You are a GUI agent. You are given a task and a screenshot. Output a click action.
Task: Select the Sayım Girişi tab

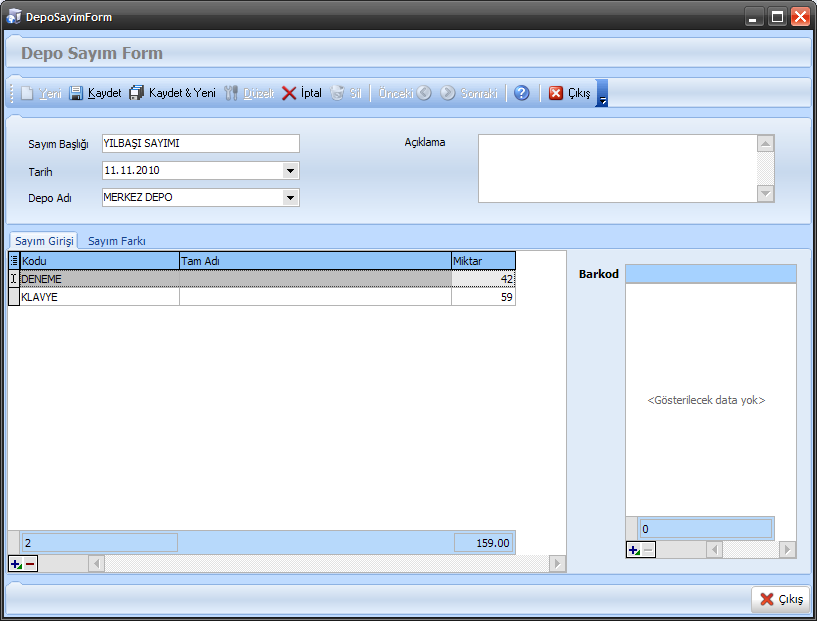pos(44,241)
